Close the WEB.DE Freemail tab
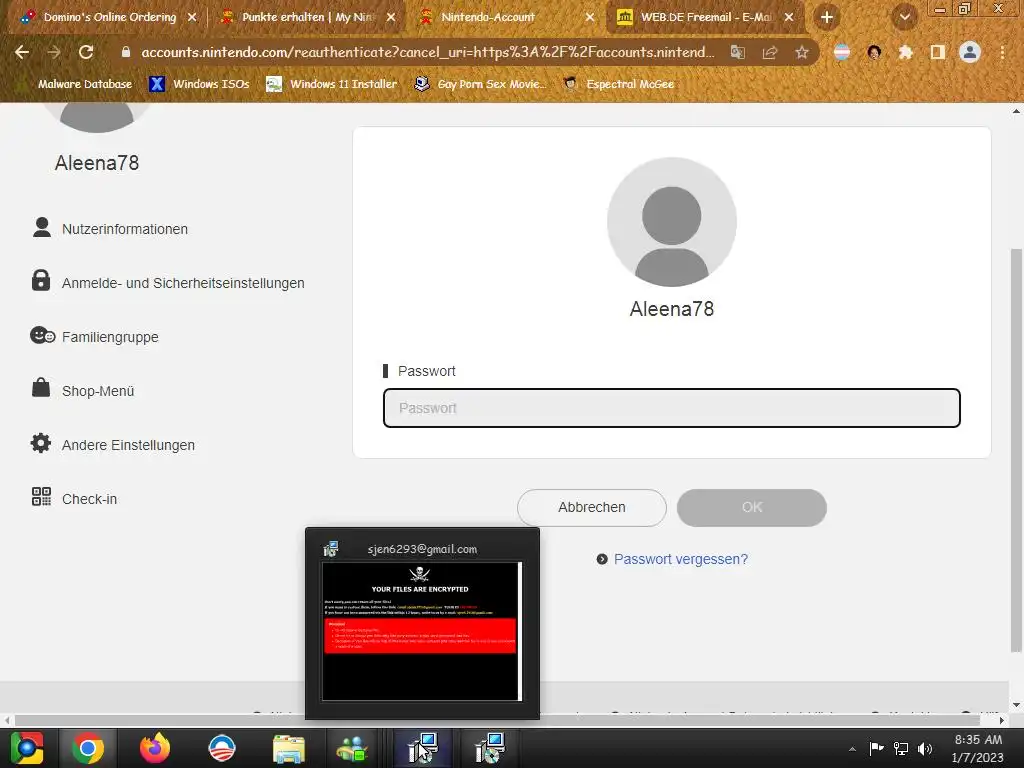The image size is (1024, 768). [x=789, y=18]
